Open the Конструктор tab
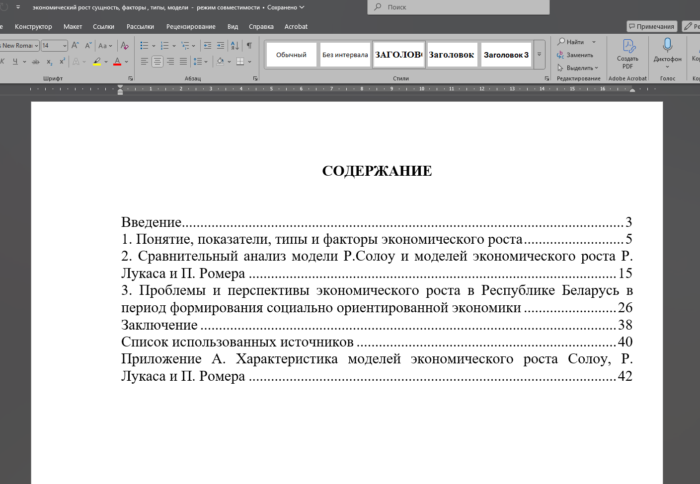This screenshot has width=700, height=484. (x=33, y=27)
